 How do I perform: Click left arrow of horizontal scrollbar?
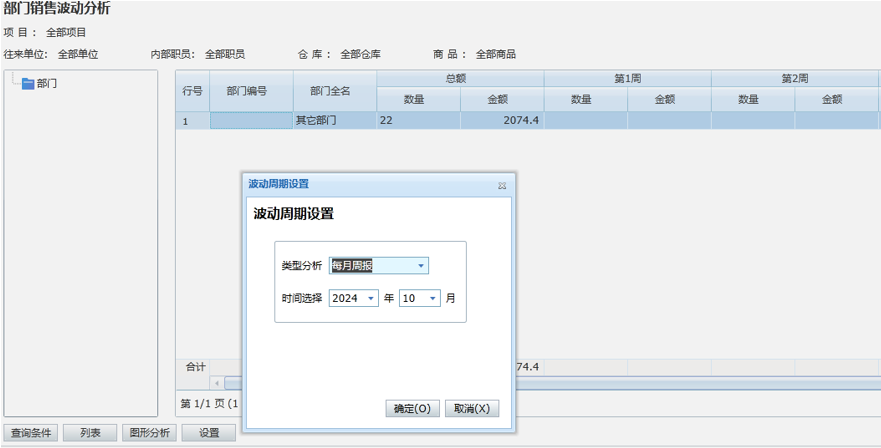click(x=217, y=383)
